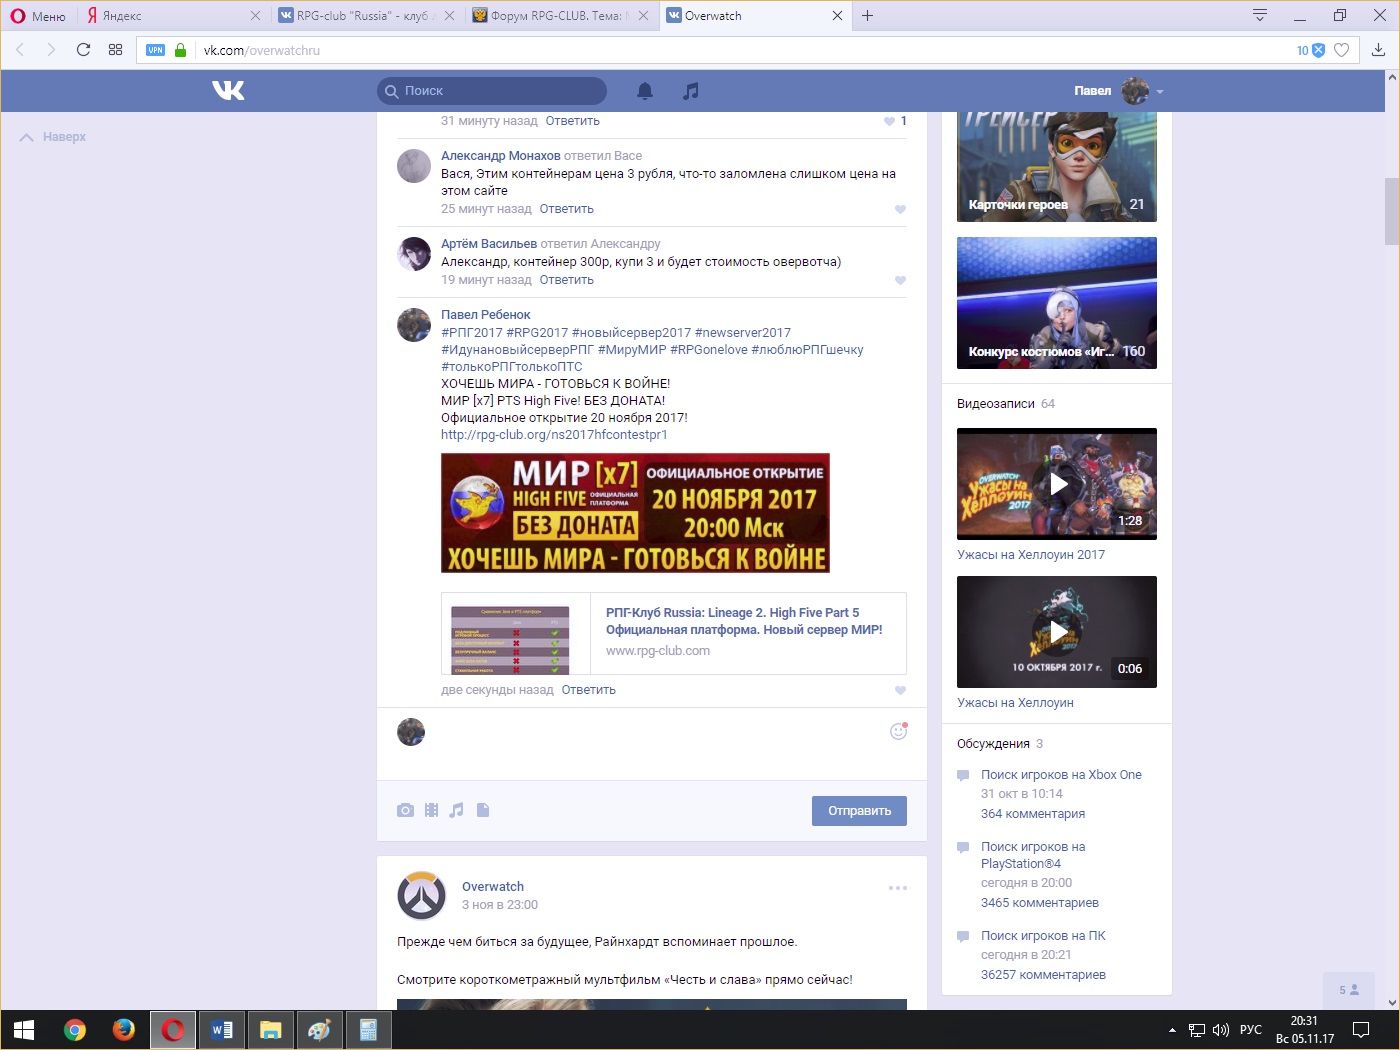Click the VK logo home icon
This screenshot has width=1400, height=1050.
(228, 91)
